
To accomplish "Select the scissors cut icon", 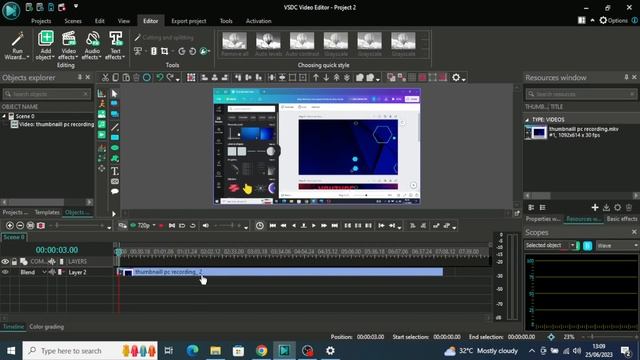I will pos(105,78).
